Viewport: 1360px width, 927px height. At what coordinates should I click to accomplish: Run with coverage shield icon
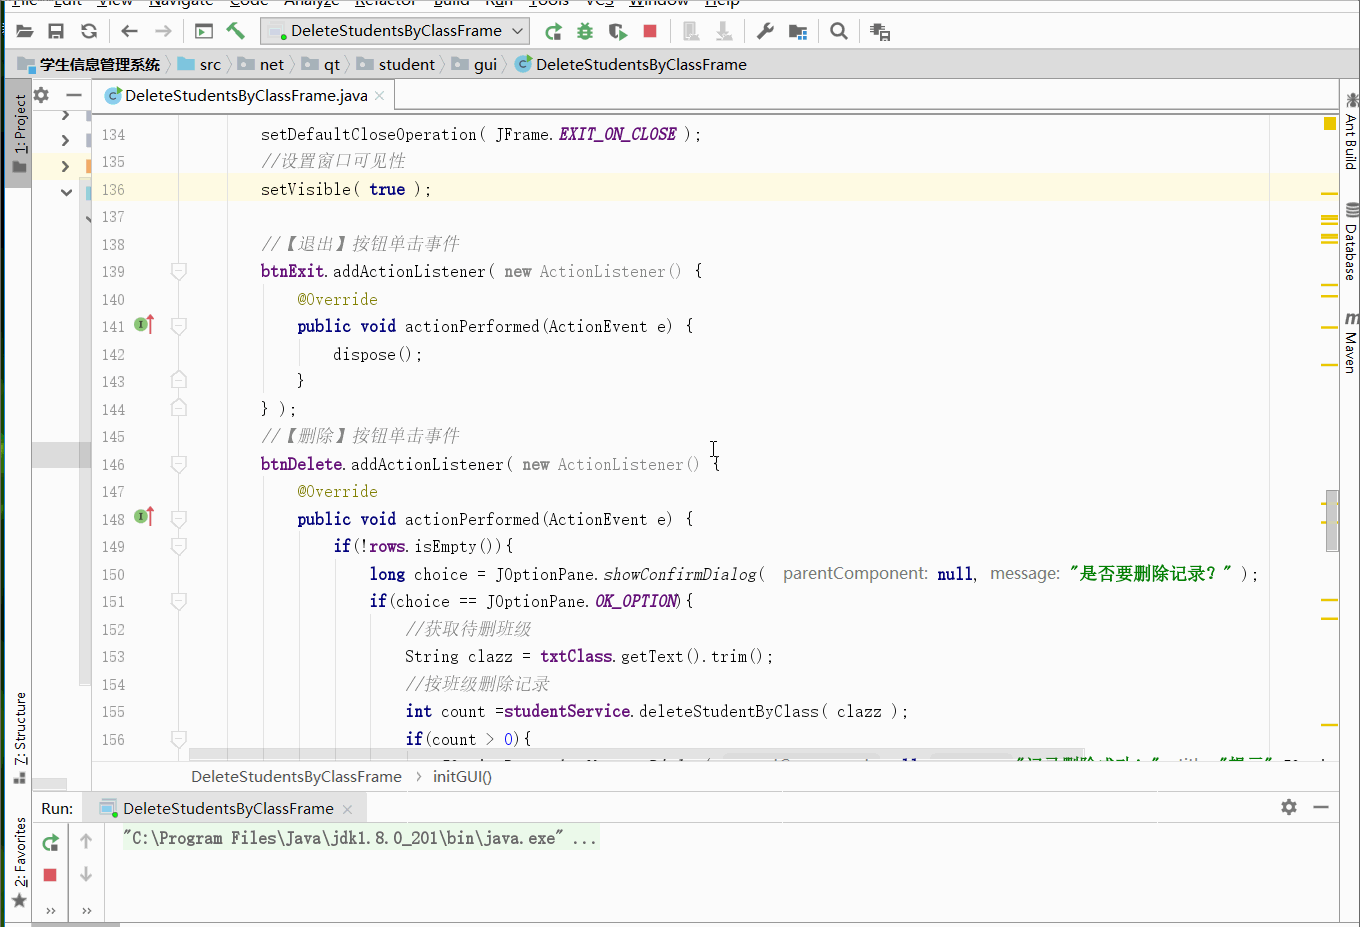[618, 31]
